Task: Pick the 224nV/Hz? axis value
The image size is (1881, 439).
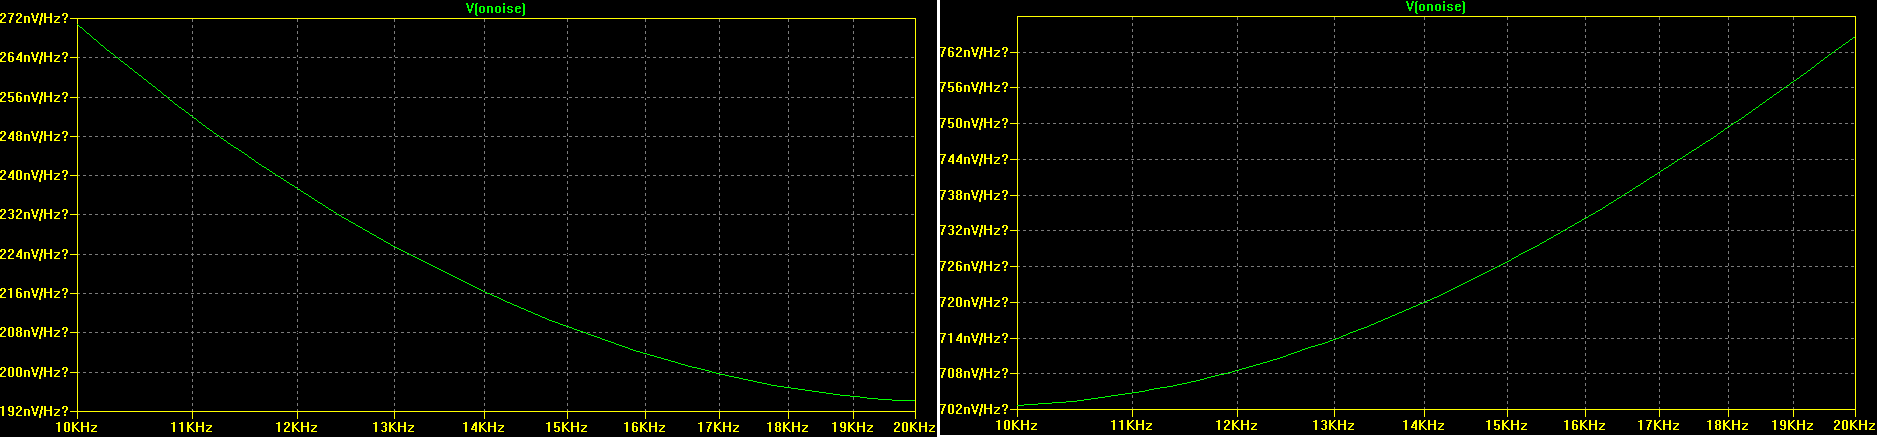Action: tap(35, 254)
